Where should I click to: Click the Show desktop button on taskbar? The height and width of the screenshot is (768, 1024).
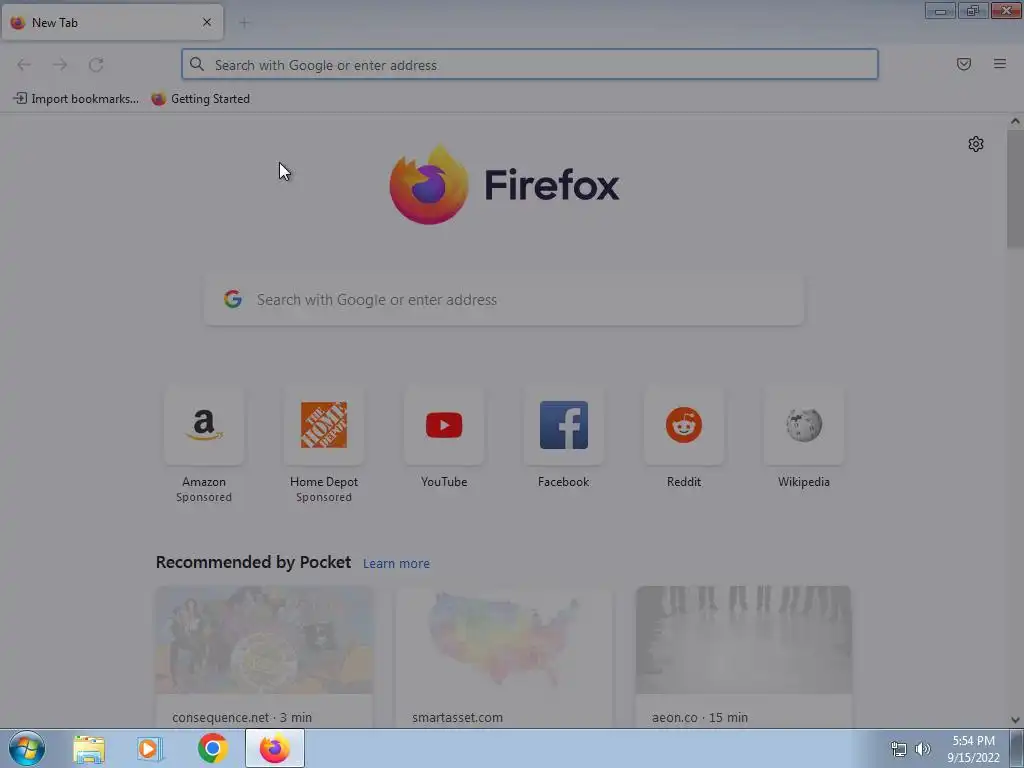(x=1017, y=748)
